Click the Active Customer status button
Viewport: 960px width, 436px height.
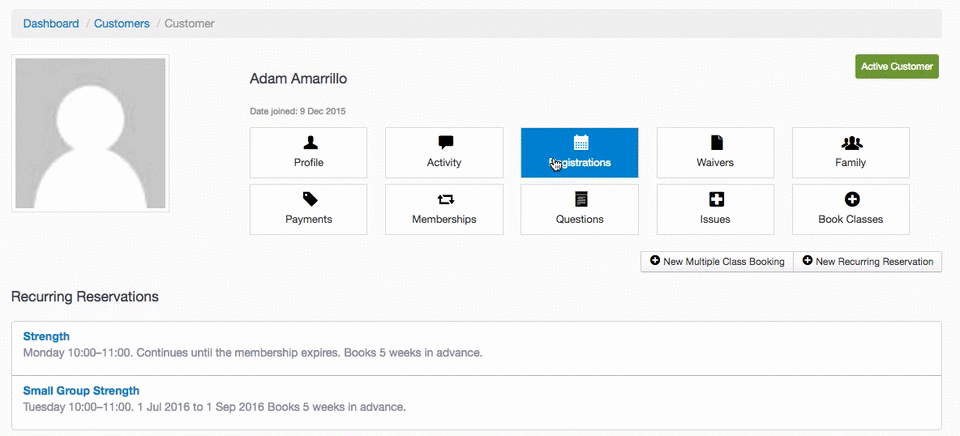click(897, 67)
